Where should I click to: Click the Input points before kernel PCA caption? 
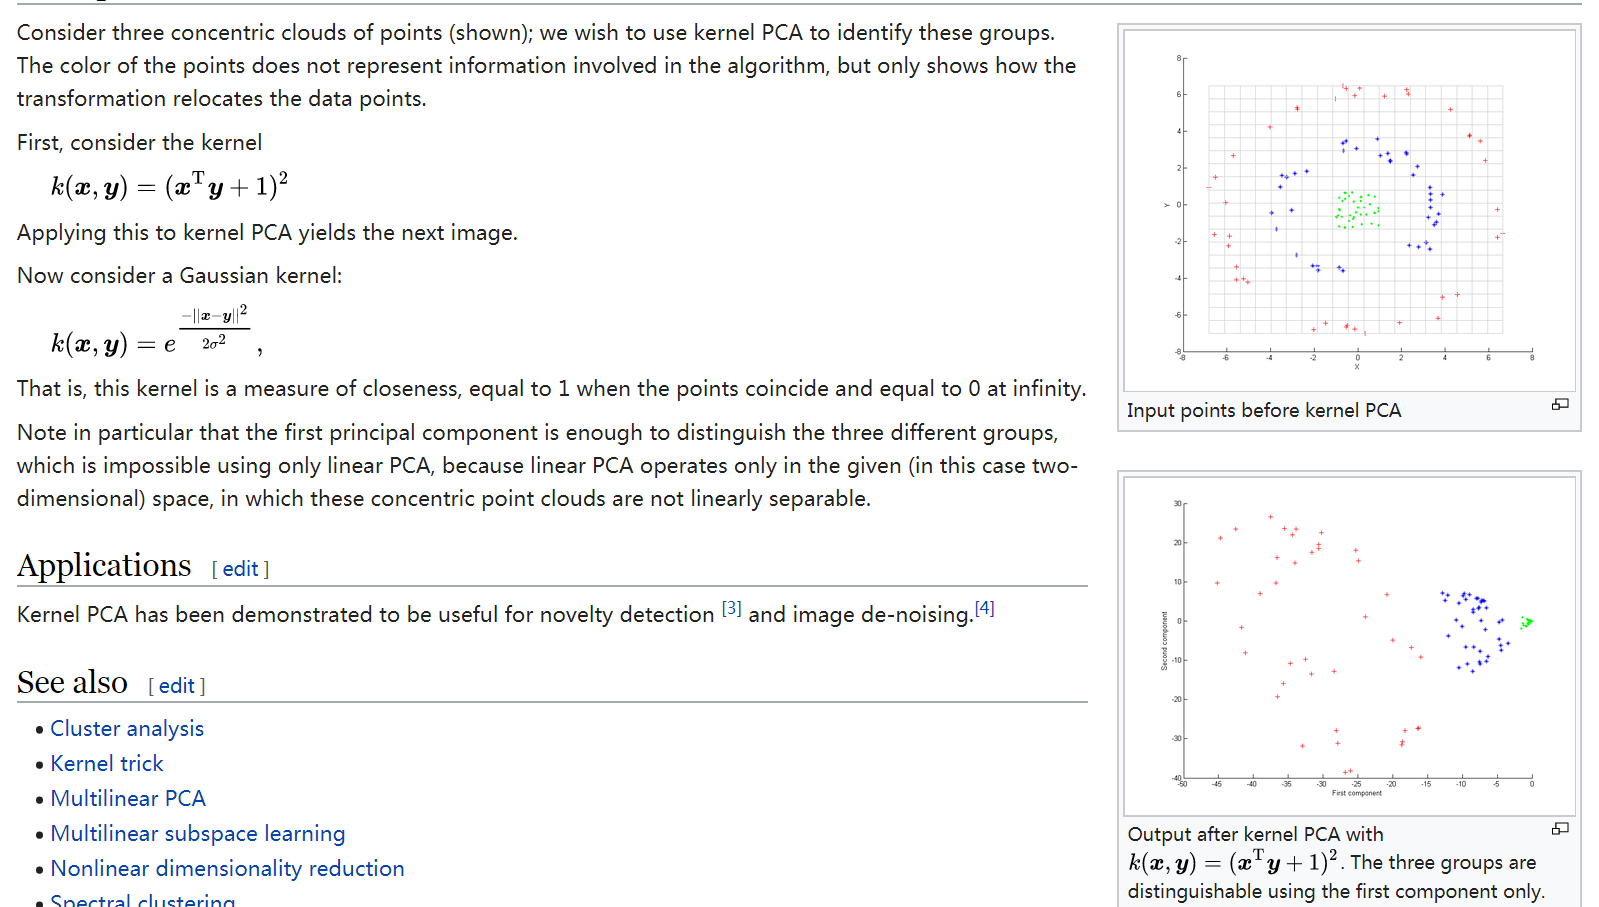pyautogui.click(x=1263, y=410)
